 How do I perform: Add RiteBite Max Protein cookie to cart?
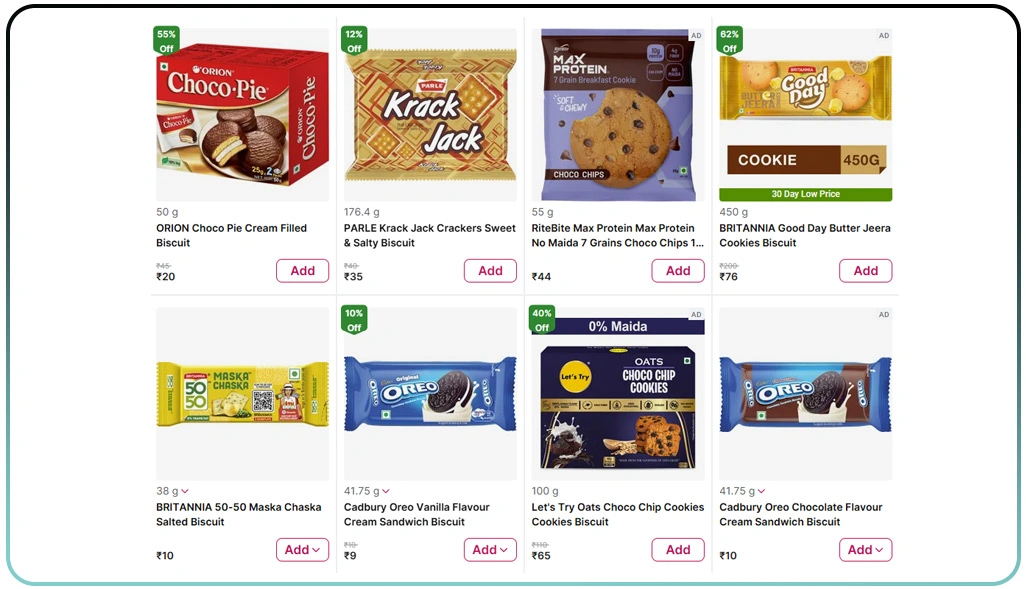click(678, 271)
